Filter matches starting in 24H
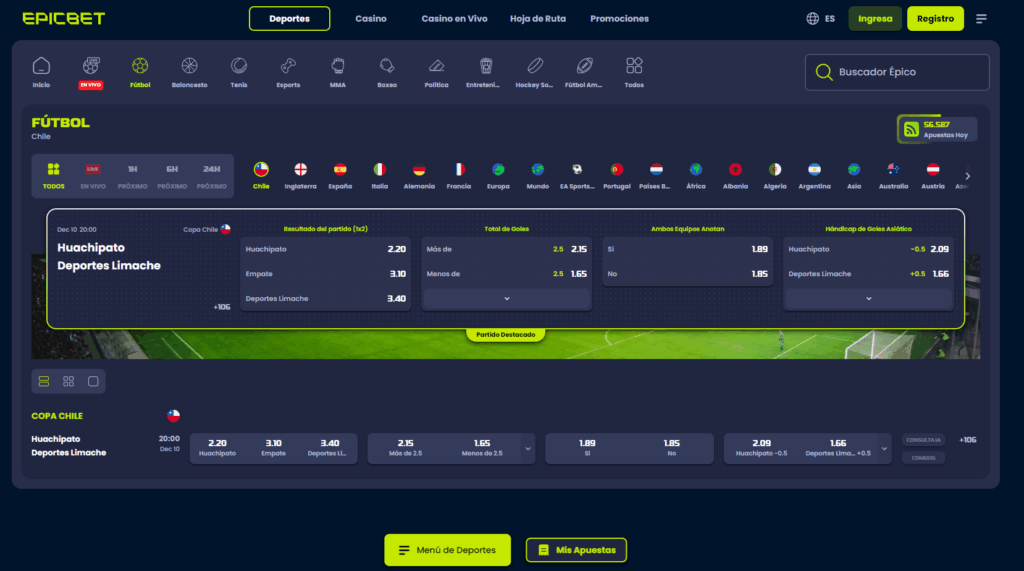The height and width of the screenshot is (571, 1024). pos(212,176)
